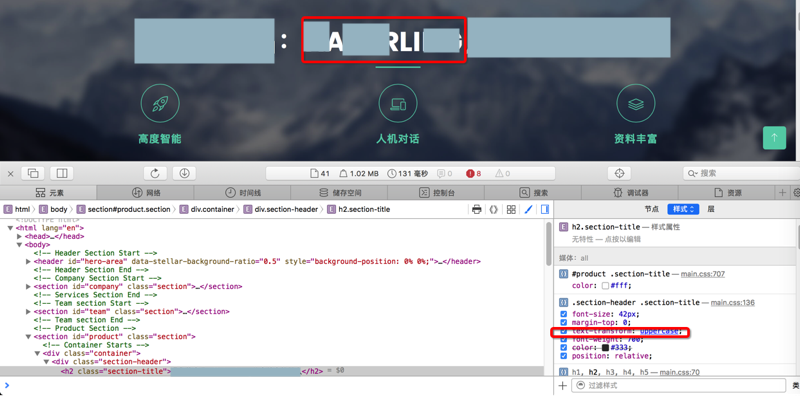Click the 131 ms load time indicator
The width and height of the screenshot is (800, 396).
pos(408,174)
